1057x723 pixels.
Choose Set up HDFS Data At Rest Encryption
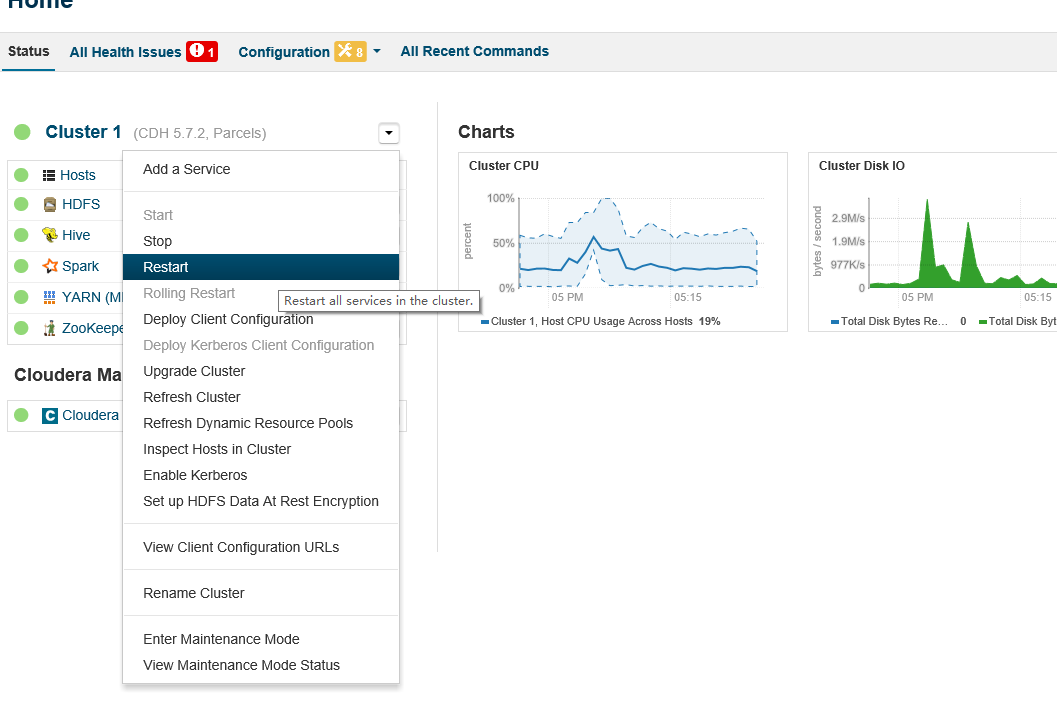(261, 501)
